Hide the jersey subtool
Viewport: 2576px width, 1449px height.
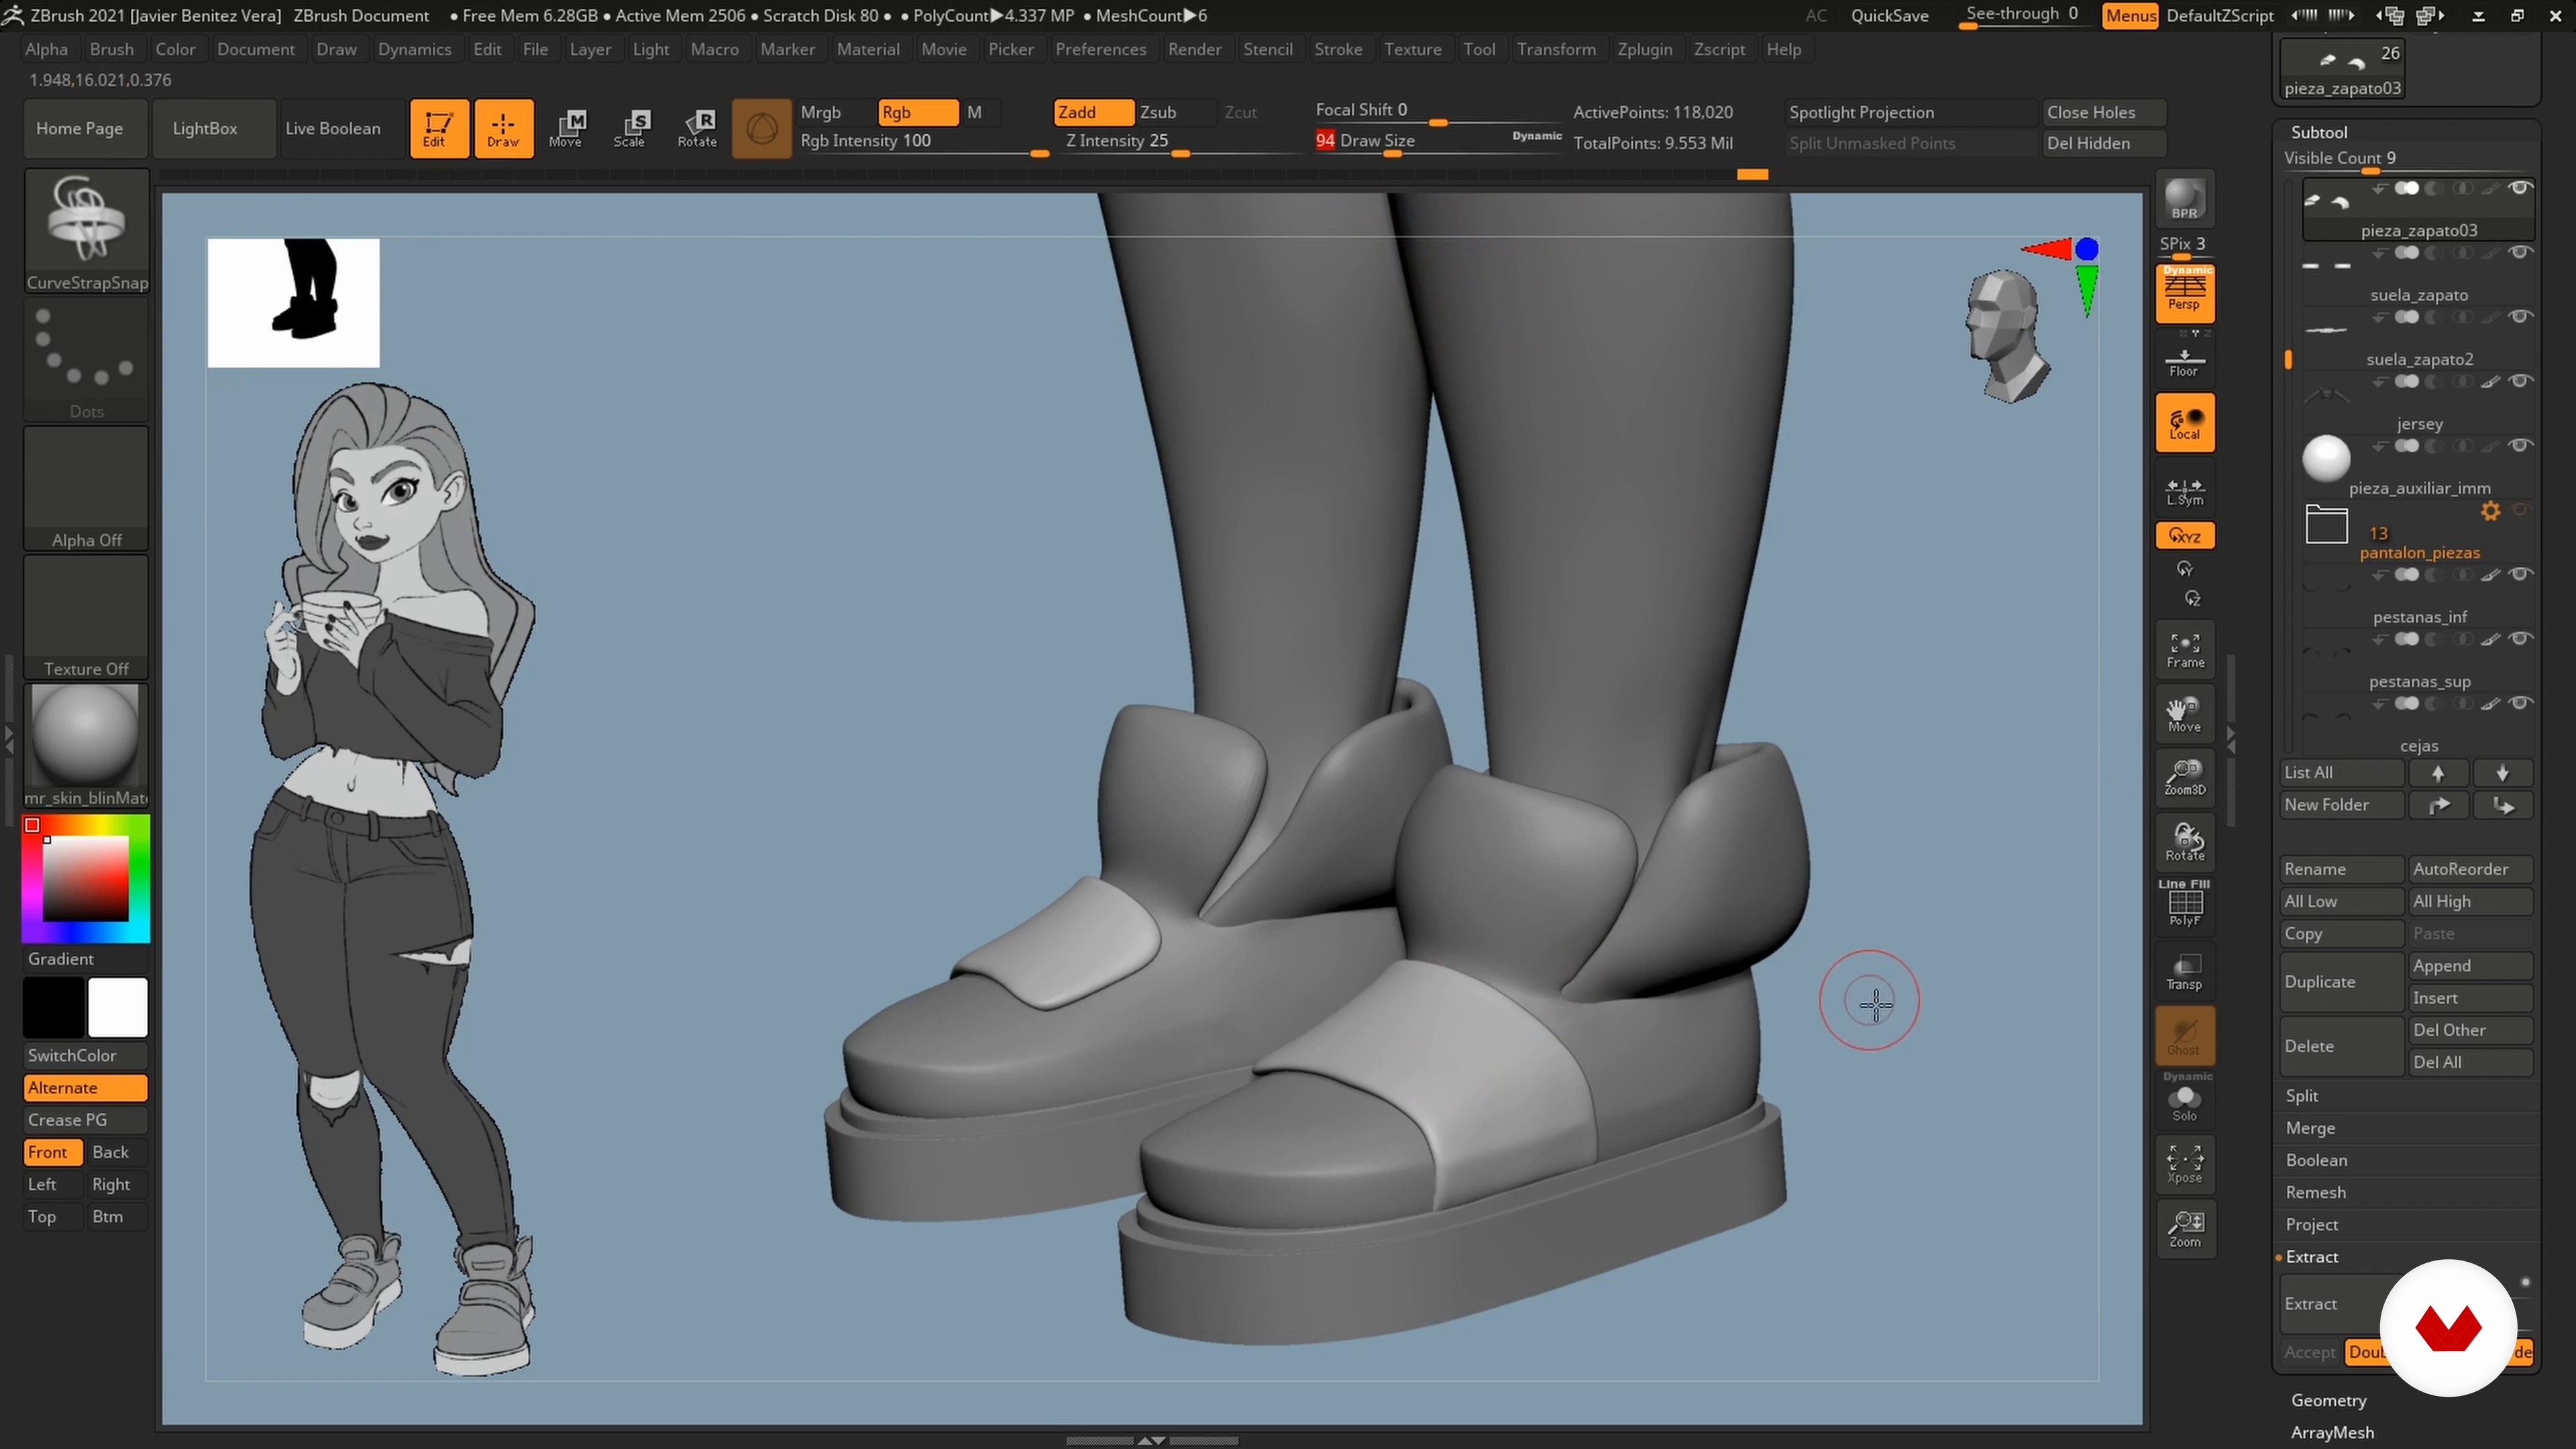point(2520,381)
